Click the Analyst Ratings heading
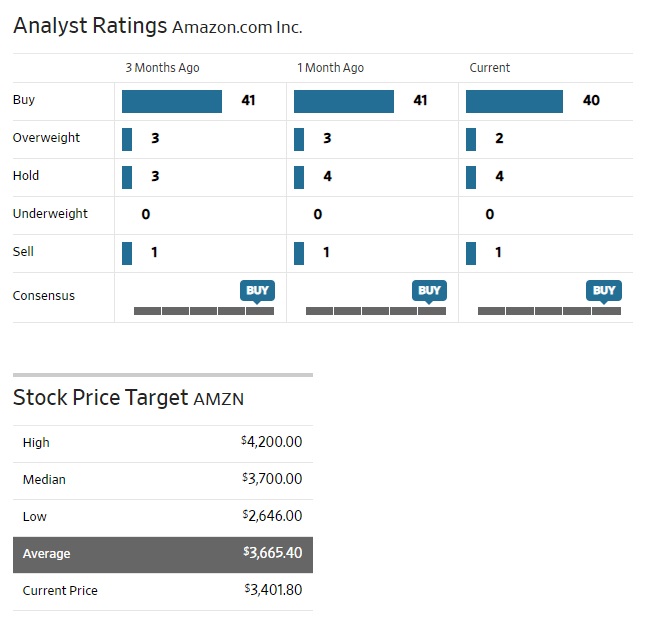 click(x=90, y=26)
